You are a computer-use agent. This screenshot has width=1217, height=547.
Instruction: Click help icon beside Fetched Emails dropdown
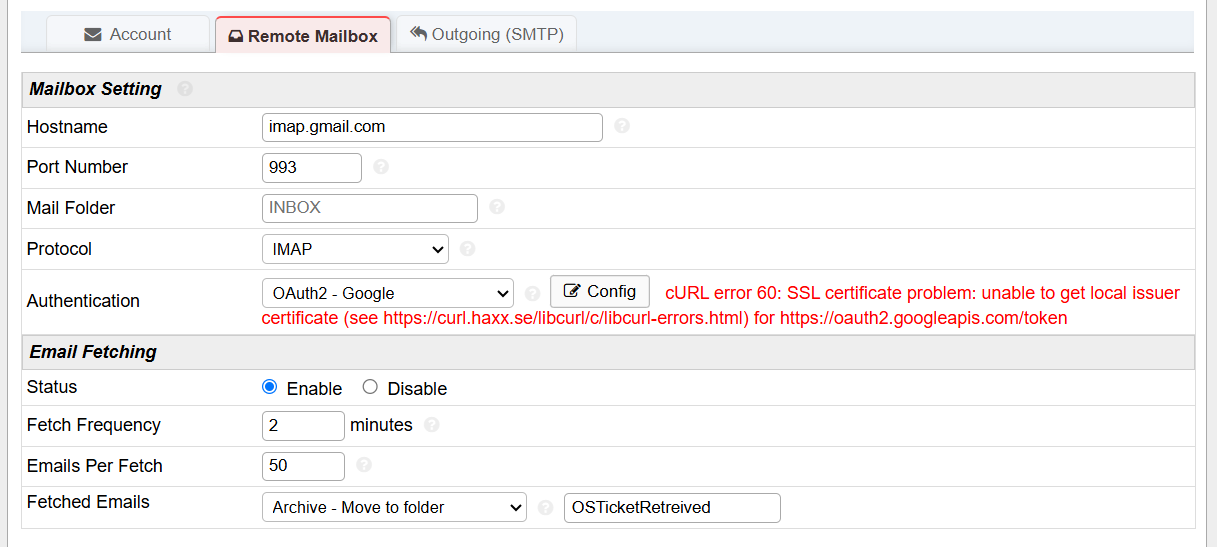(x=545, y=508)
